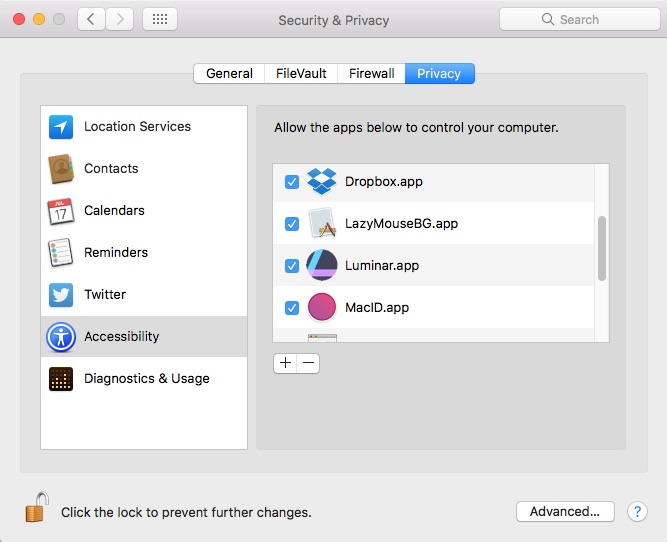Click the app list scrollbar thumb
Image resolution: width=667 pixels, height=542 pixels.
pos(601,248)
